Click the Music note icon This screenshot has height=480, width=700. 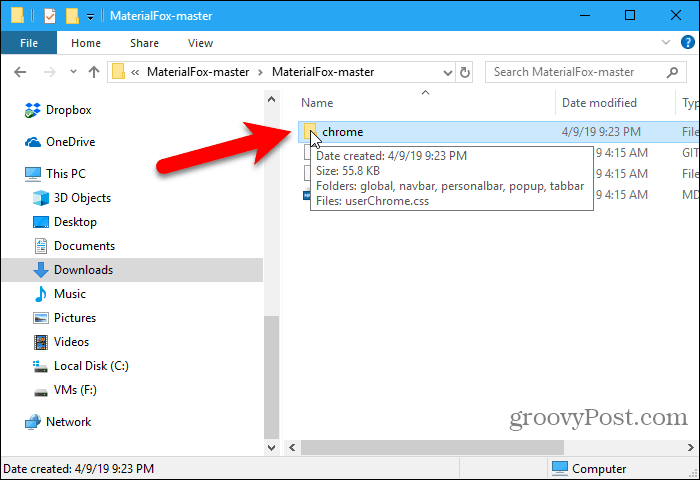point(41,294)
